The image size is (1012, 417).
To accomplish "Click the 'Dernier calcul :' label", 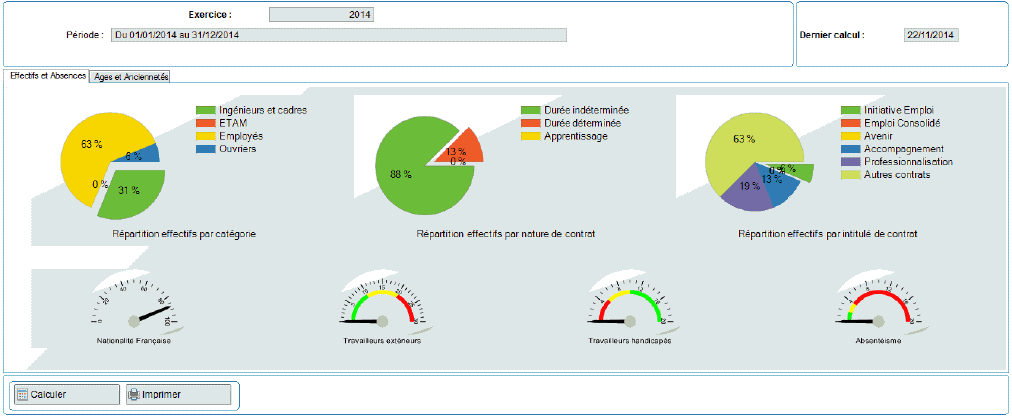I will [833, 35].
